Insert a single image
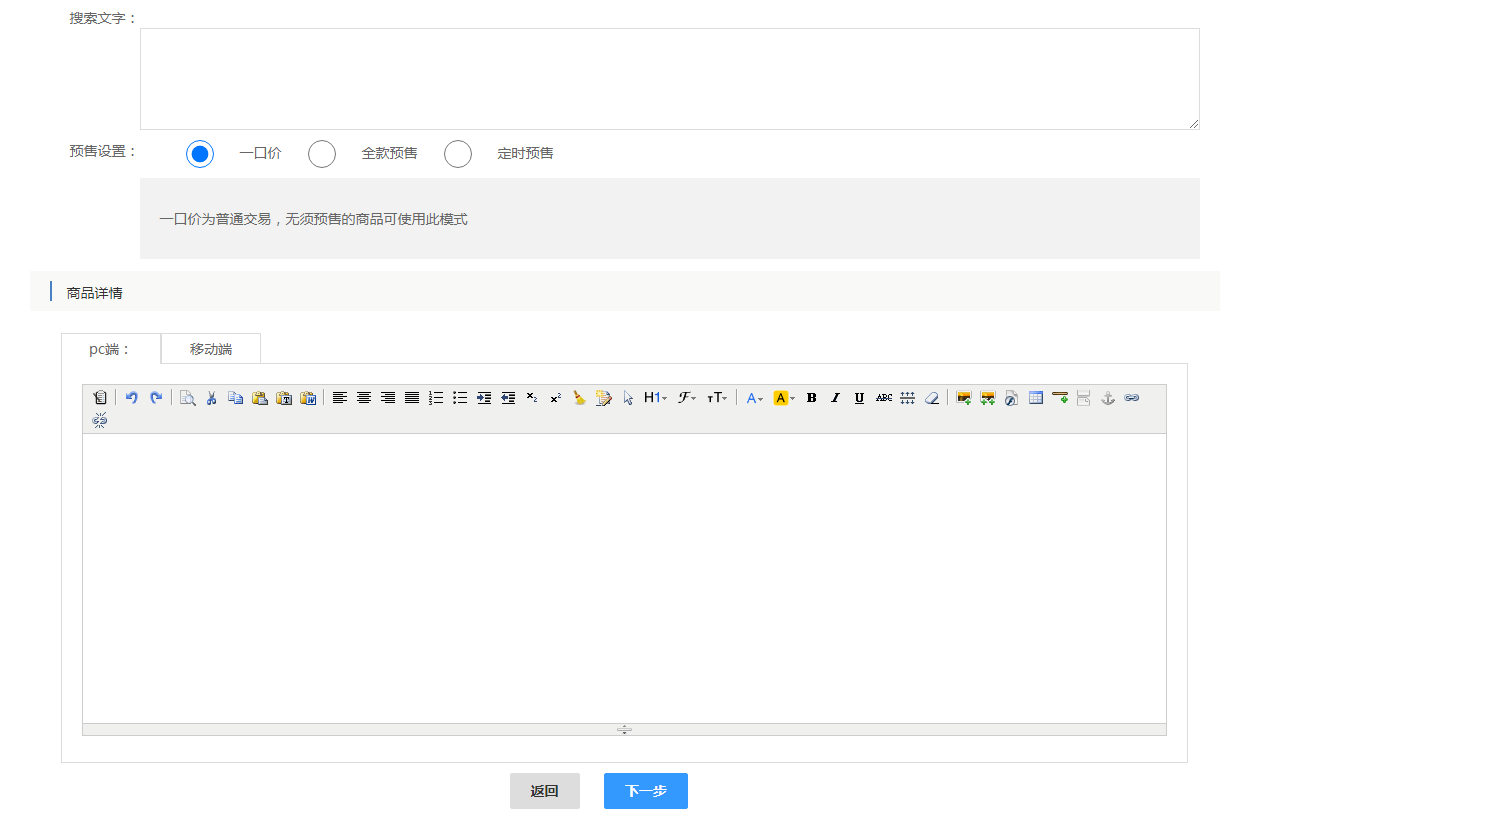 click(x=964, y=398)
